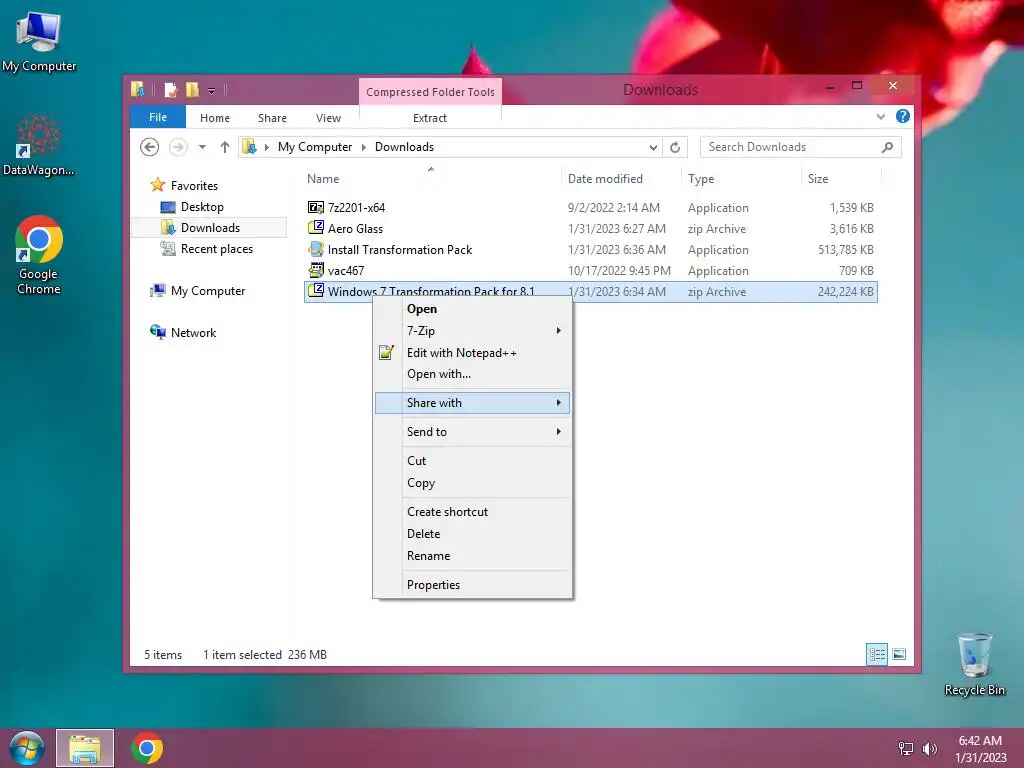Select the Properties quick access toolbar icon
The height and width of the screenshot is (768, 1024).
(x=170, y=89)
